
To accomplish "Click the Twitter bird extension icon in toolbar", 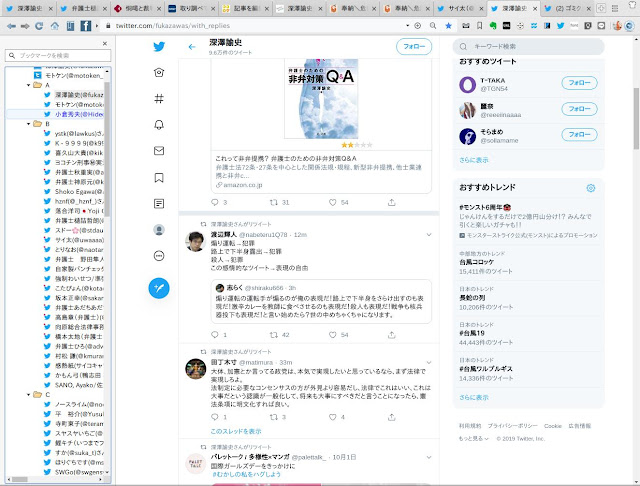I will pyautogui.click(x=560, y=26).
